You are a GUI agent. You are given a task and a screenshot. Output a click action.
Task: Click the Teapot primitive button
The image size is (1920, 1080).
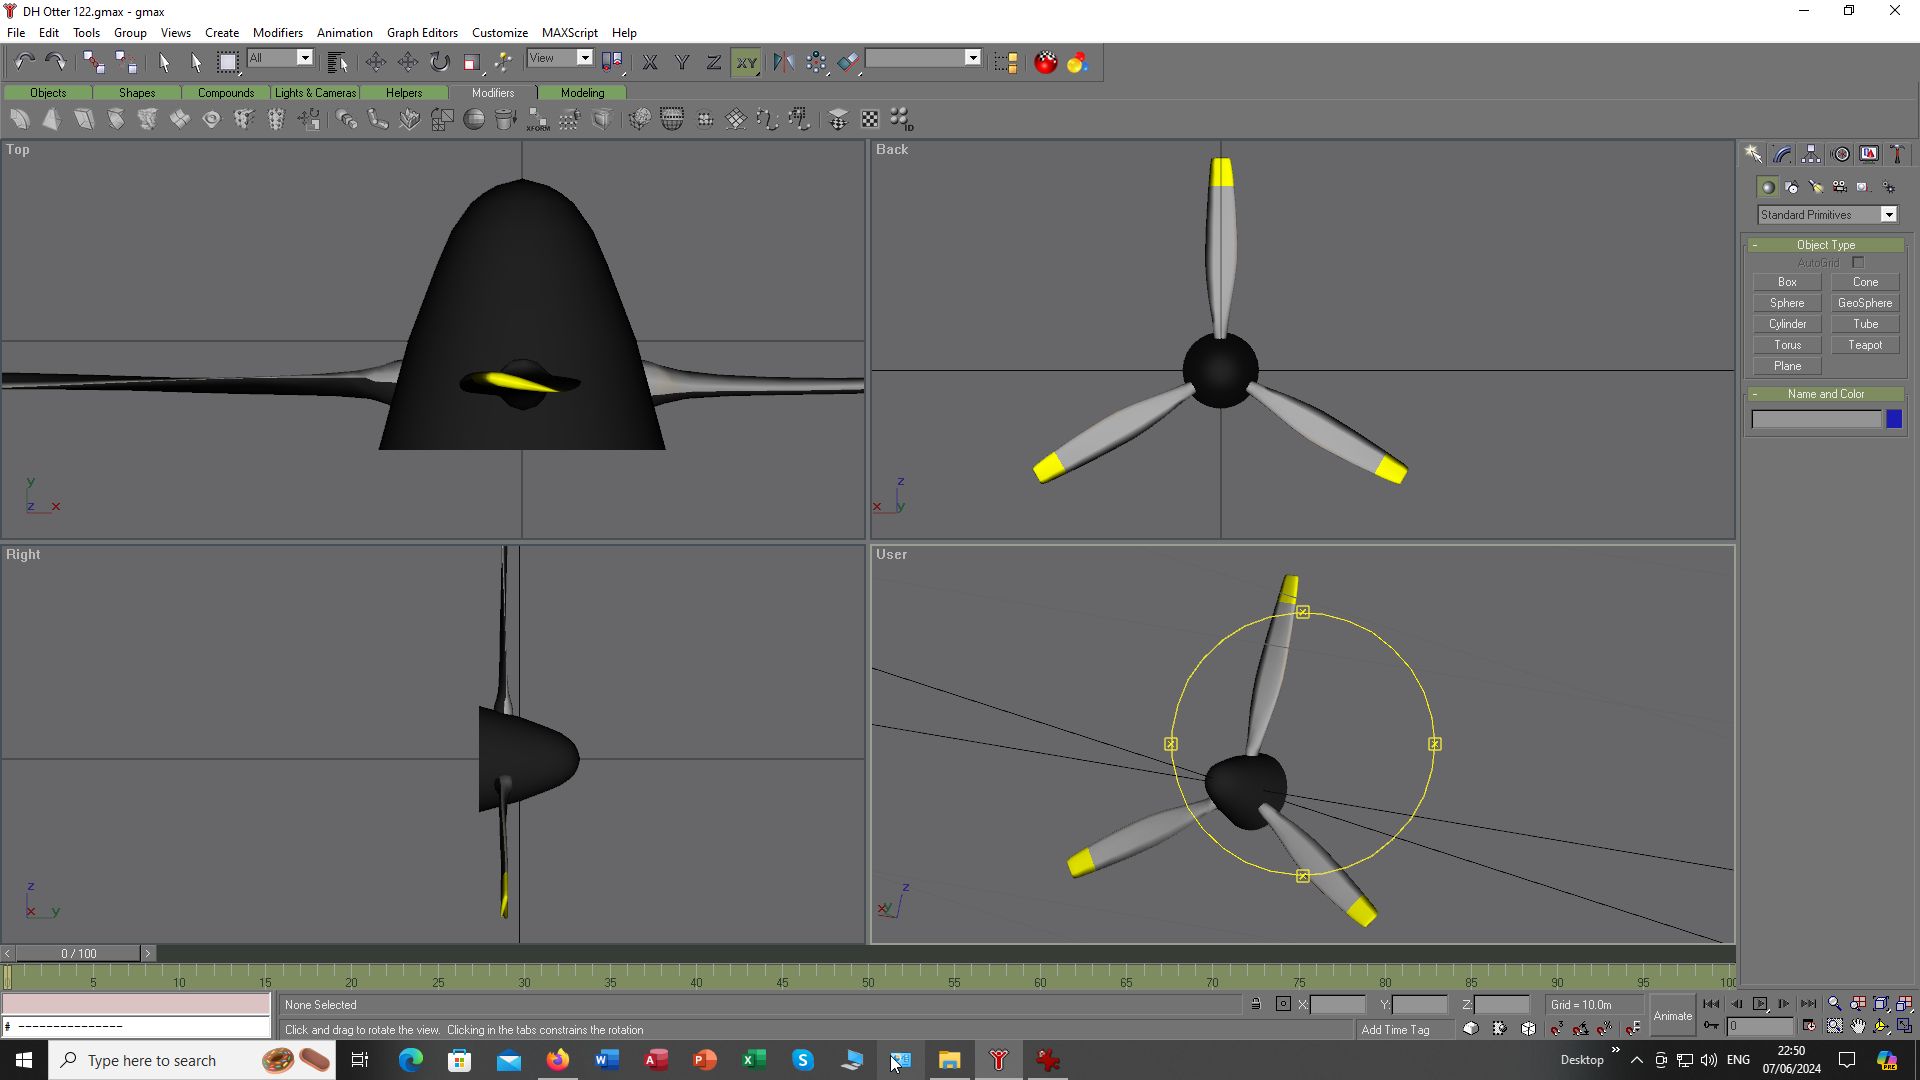(x=1864, y=345)
